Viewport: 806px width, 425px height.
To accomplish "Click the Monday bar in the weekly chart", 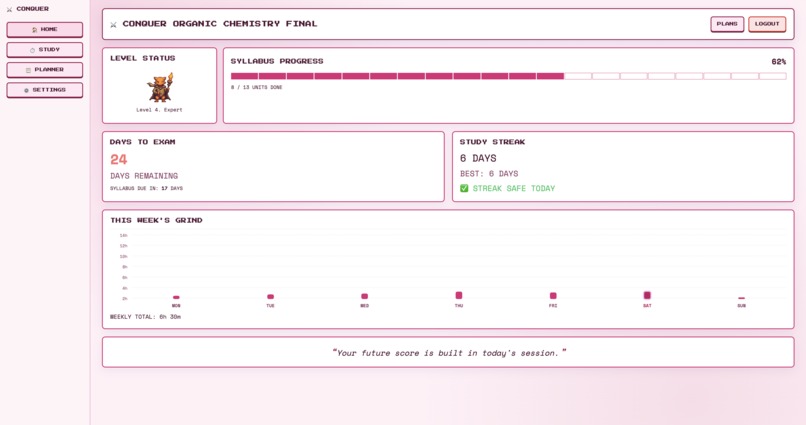I will pyautogui.click(x=176, y=297).
